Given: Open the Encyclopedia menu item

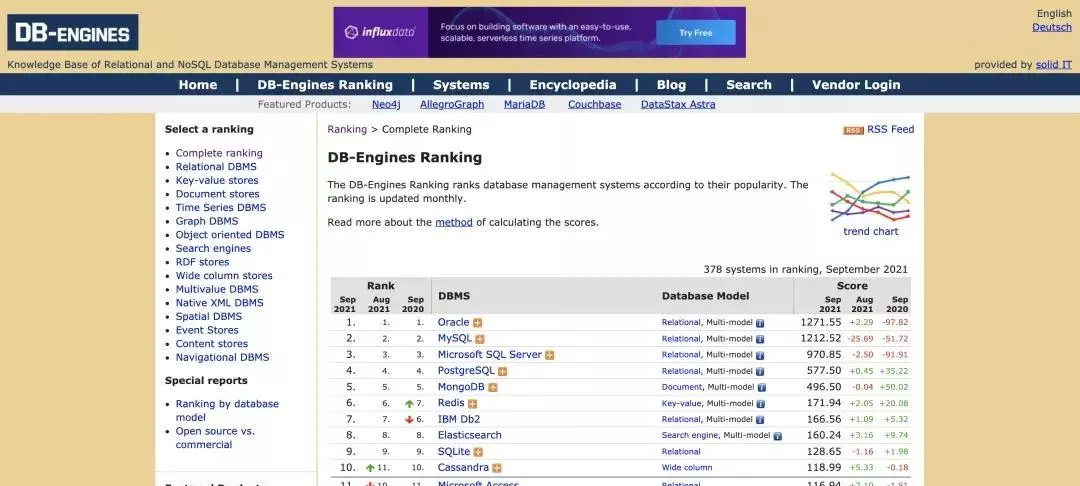Looking at the screenshot, I should tap(573, 85).
